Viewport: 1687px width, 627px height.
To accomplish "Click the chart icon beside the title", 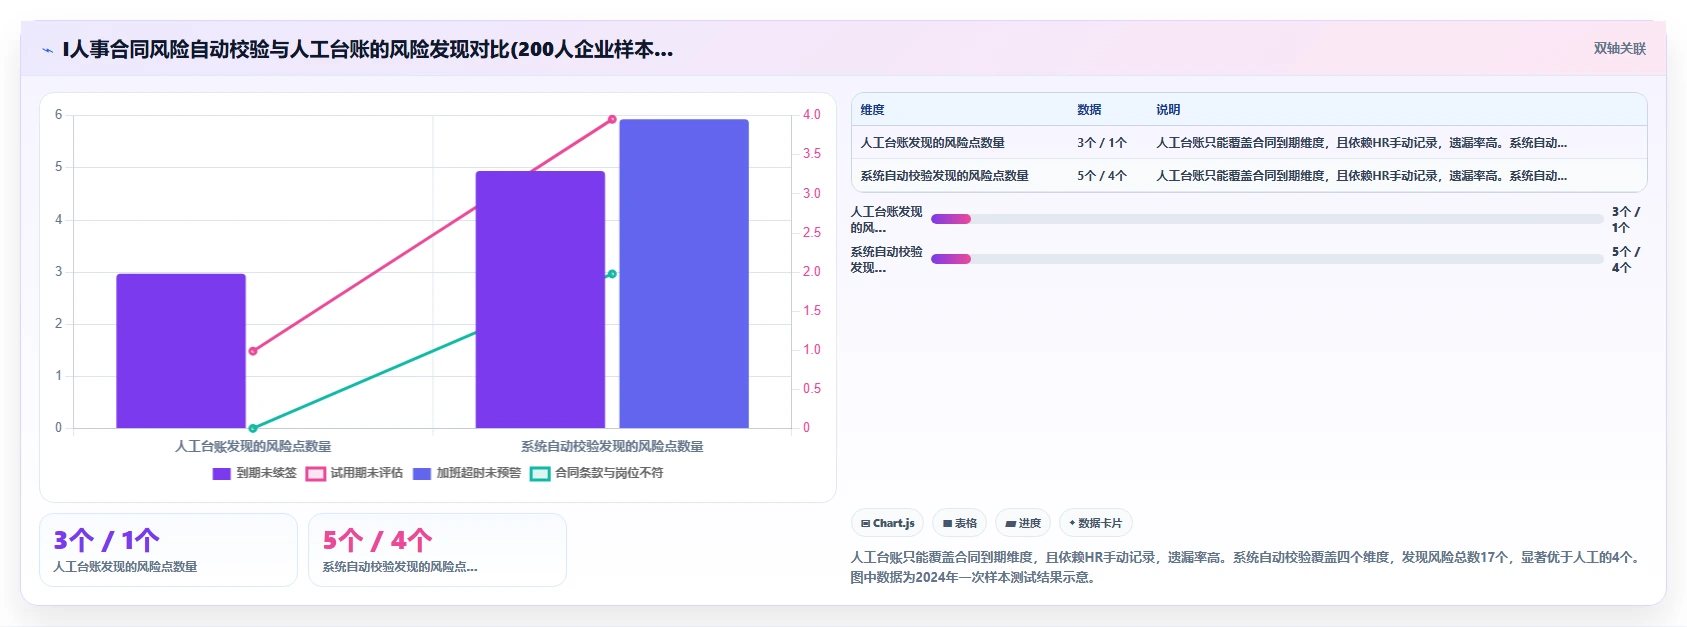I will coord(47,50).
